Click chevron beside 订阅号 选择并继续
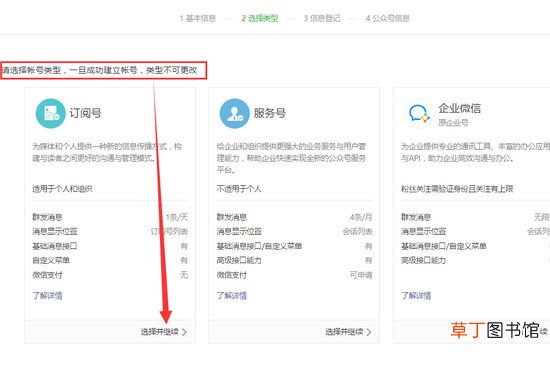 coord(184,332)
